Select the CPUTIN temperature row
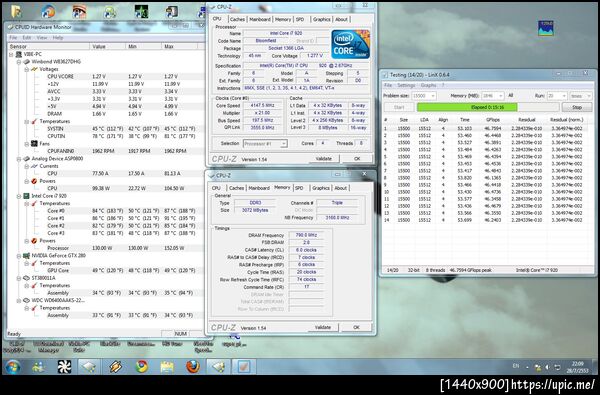This screenshot has height=395, width=600. [105, 136]
